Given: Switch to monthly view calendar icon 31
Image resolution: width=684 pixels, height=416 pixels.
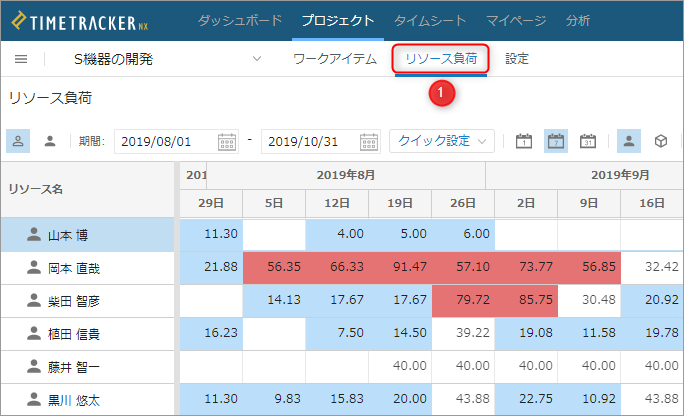Looking at the screenshot, I should [x=588, y=141].
